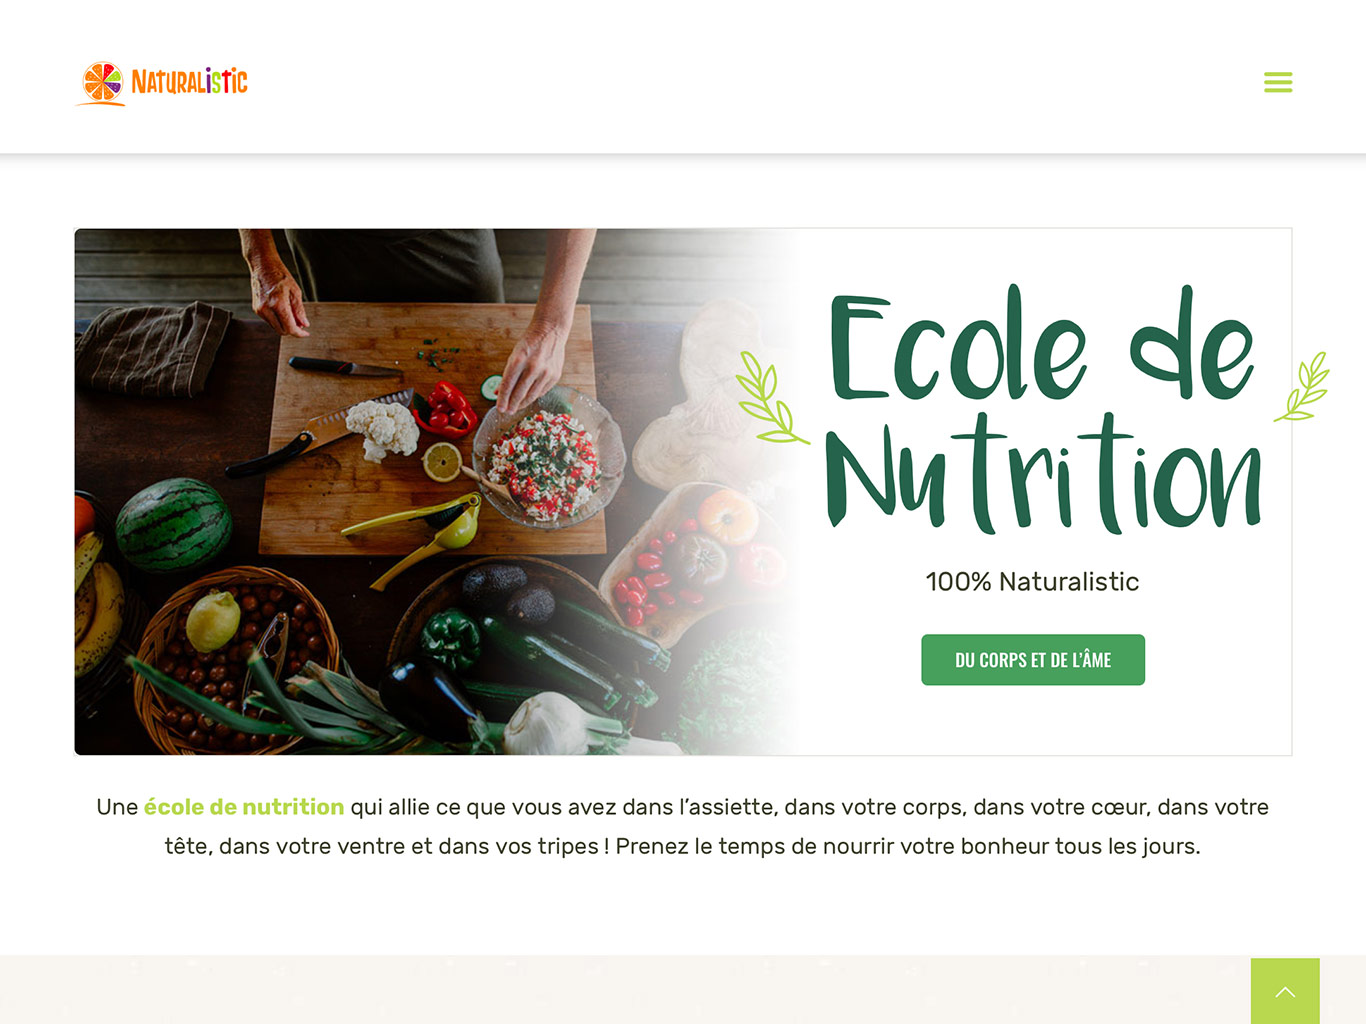The height and width of the screenshot is (1024, 1366).
Task: Click the striped cloth napkin in the photo
Action: pyautogui.click(x=155, y=347)
